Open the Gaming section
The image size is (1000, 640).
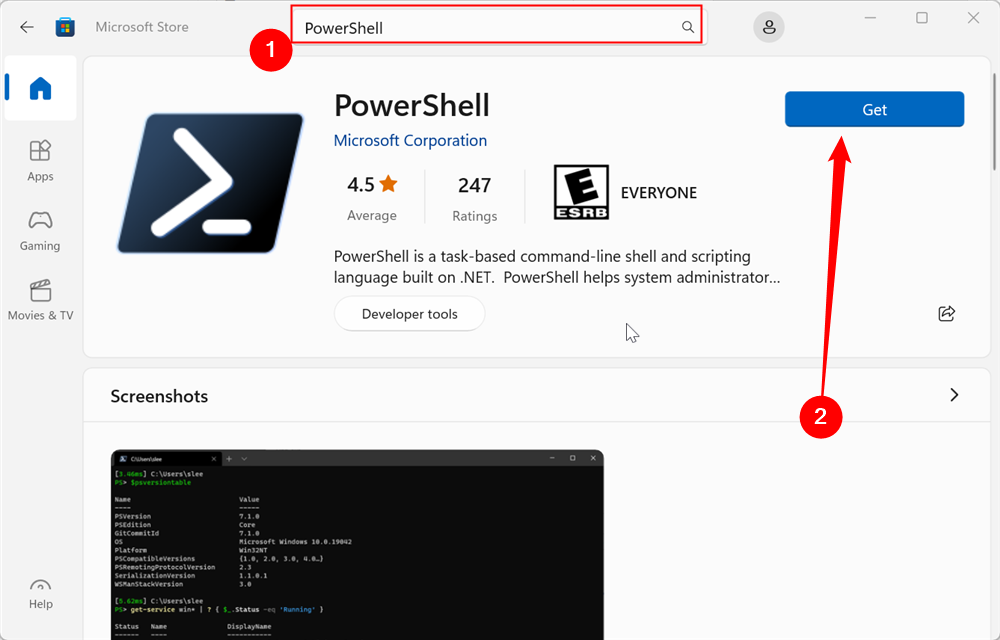[x=40, y=231]
